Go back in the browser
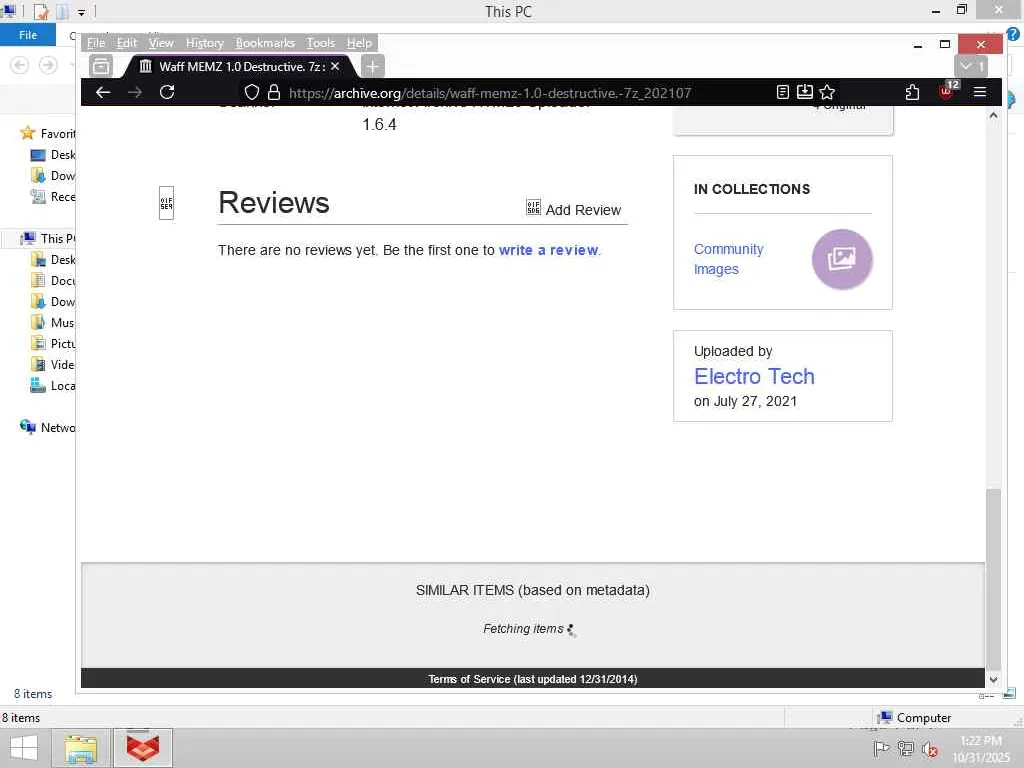Screen dimensions: 1024x768 click(103, 92)
